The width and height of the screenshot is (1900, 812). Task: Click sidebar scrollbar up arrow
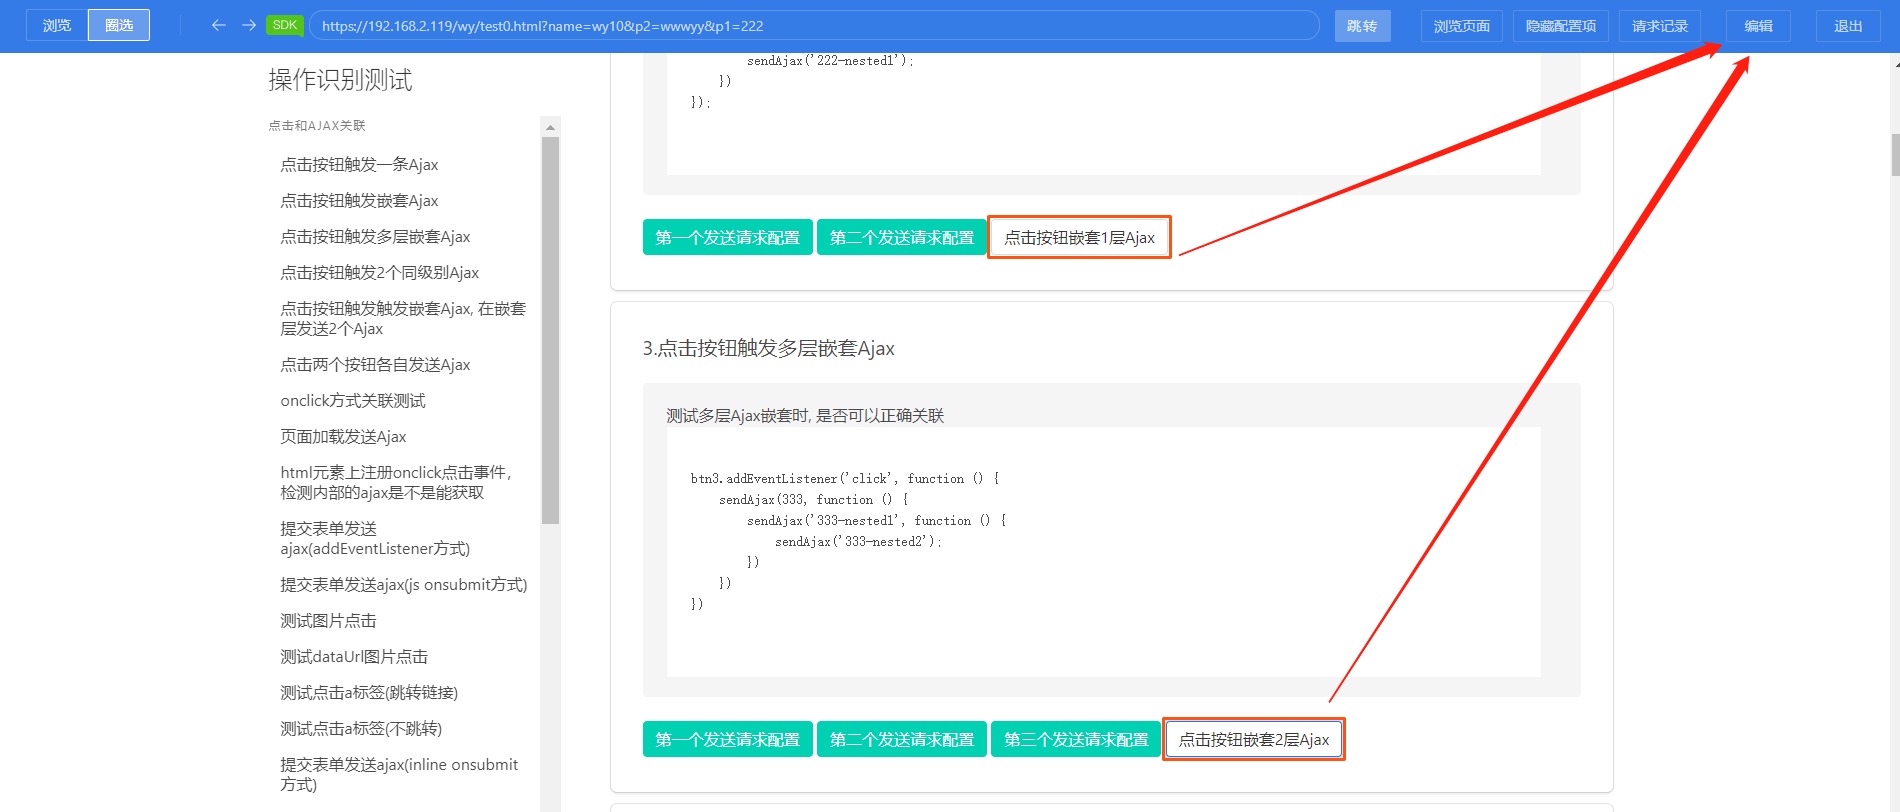(x=550, y=127)
